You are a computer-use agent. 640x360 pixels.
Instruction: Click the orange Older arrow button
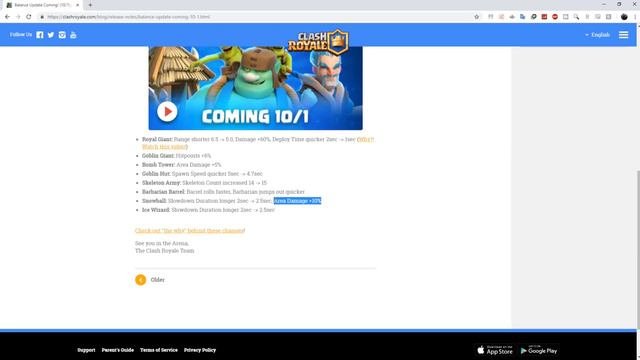140,280
